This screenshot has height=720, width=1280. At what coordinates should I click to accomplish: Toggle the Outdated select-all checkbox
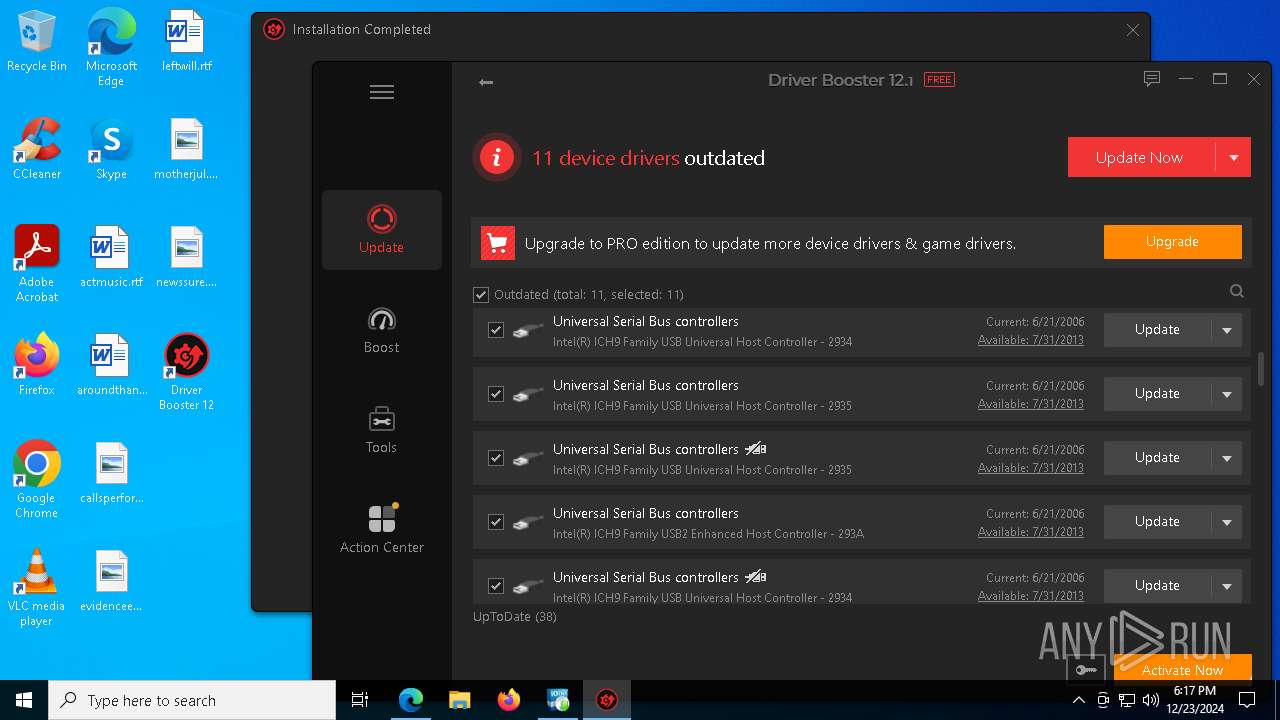pyautogui.click(x=481, y=295)
